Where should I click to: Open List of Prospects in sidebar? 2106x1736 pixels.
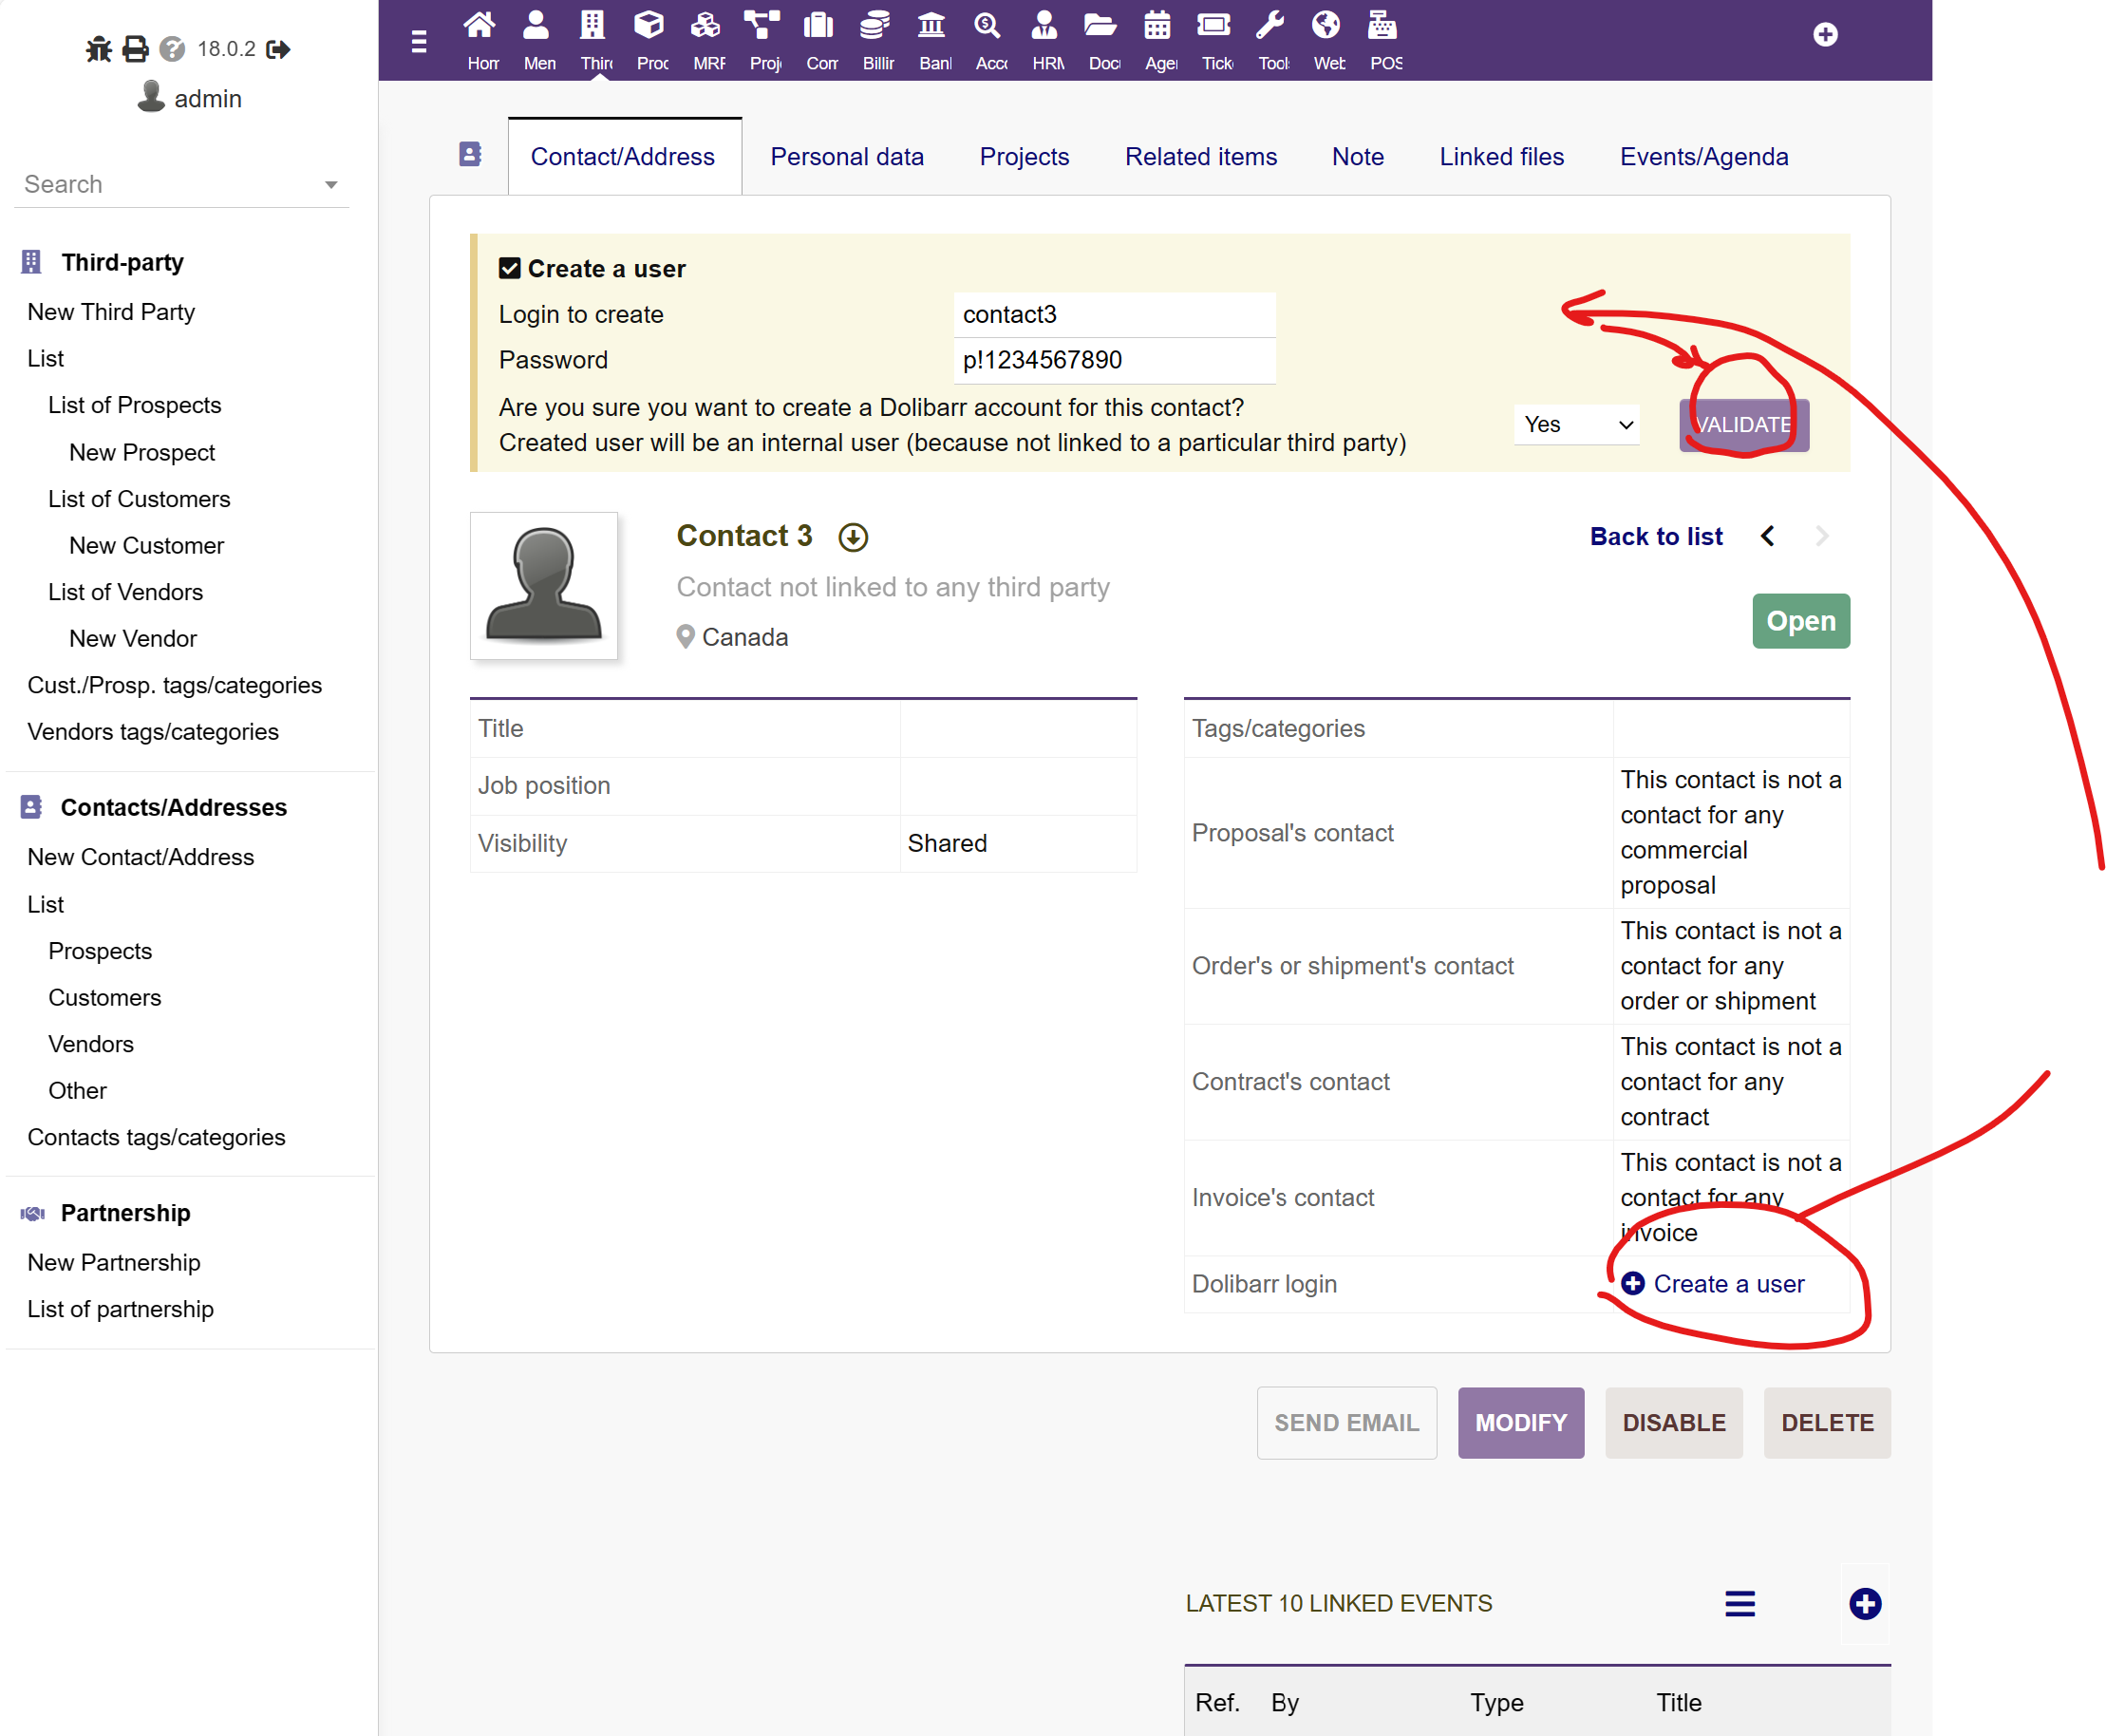[x=135, y=405]
